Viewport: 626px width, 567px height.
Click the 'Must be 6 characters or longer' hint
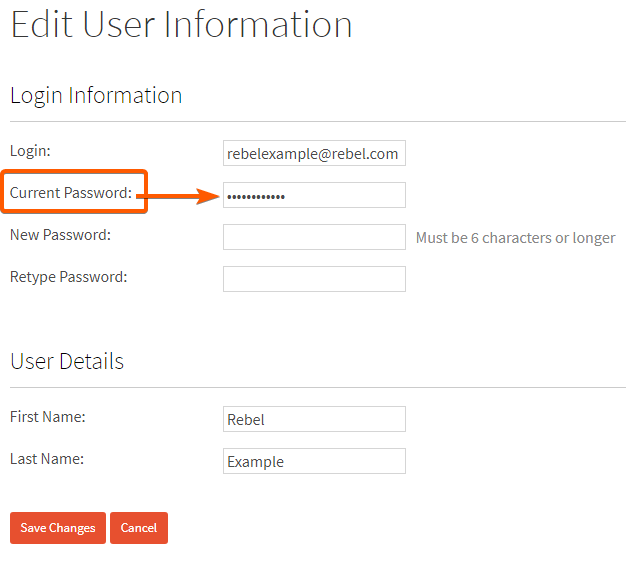(515, 238)
